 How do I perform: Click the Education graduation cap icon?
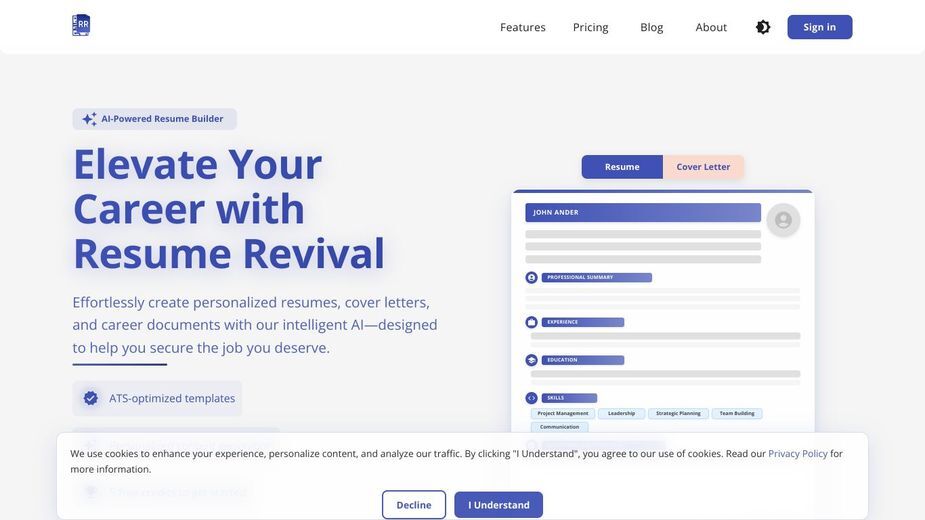(x=532, y=360)
